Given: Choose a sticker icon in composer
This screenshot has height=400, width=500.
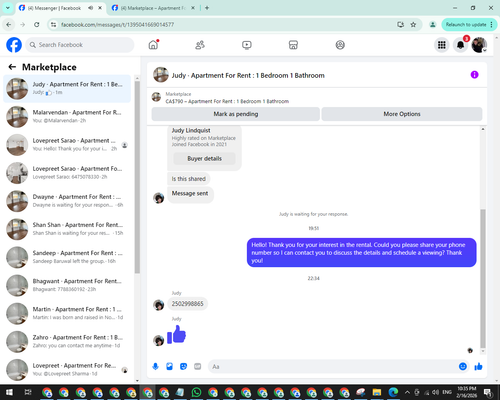Looking at the screenshot, I should click(183, 367).
